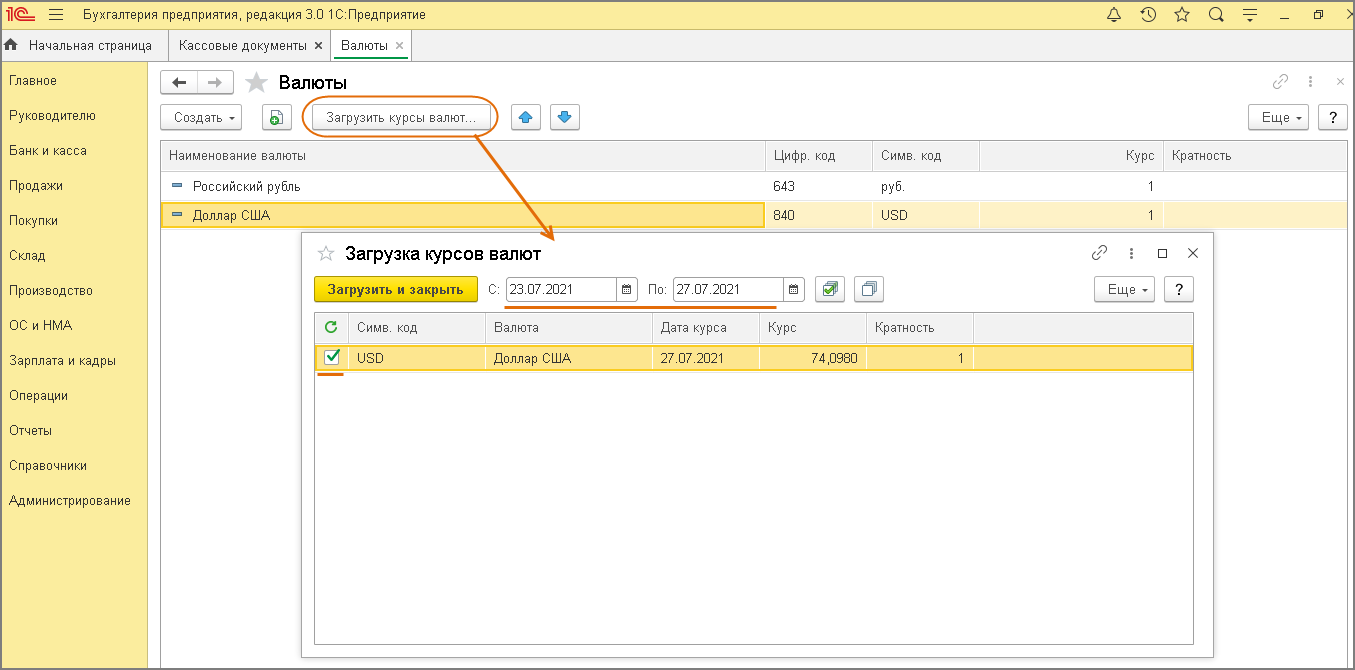Viewport: 1355px width, 670px height.
Task: Switch to Начальная страница tab
Action: tap(82, 45)
